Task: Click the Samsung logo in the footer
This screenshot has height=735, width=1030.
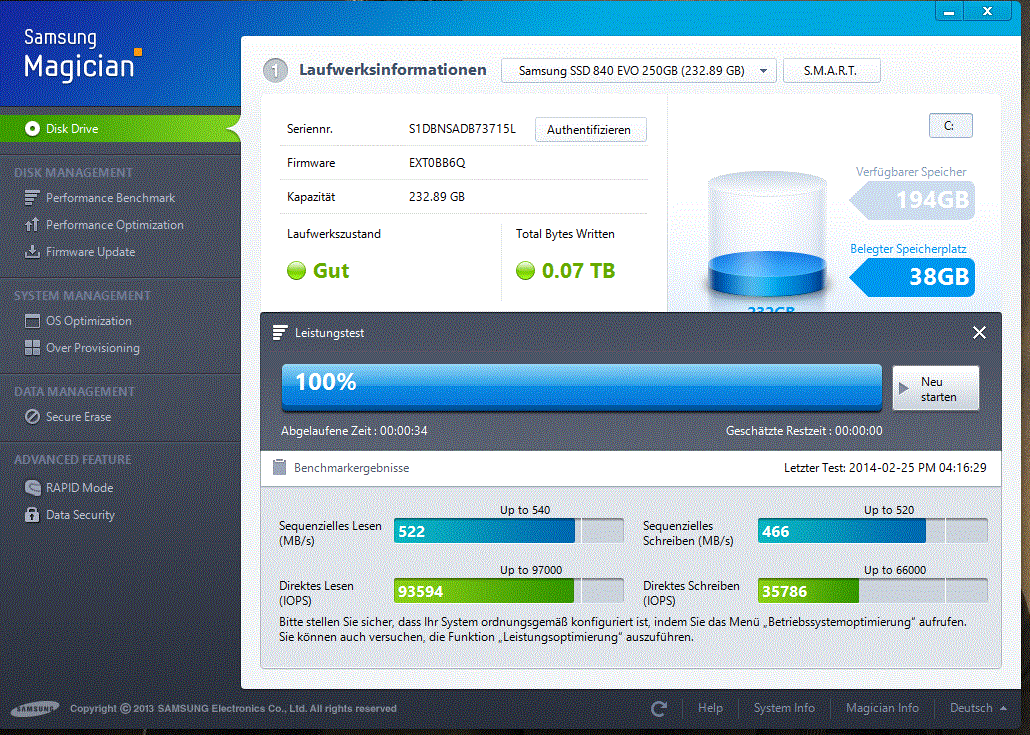Action: click(x=35, y=709)
